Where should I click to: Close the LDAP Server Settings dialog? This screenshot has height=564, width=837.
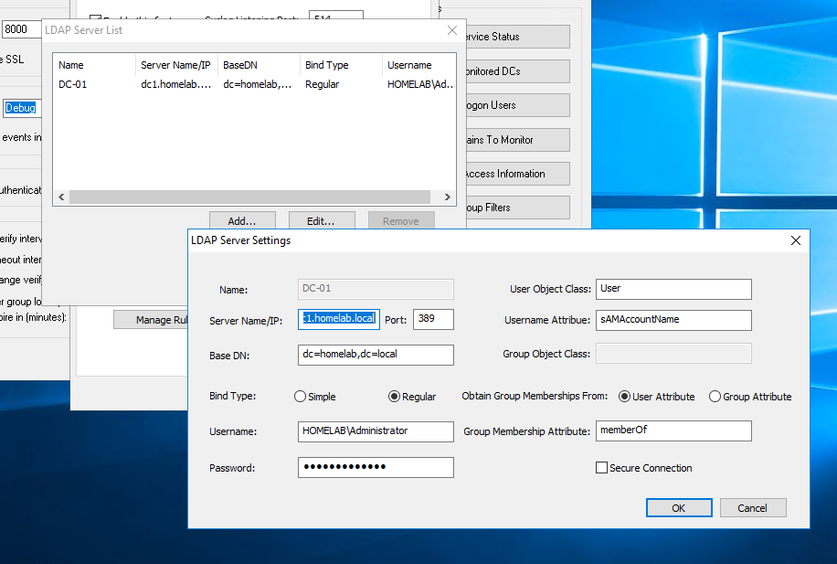pyautogui.click(x=796, y=241)
